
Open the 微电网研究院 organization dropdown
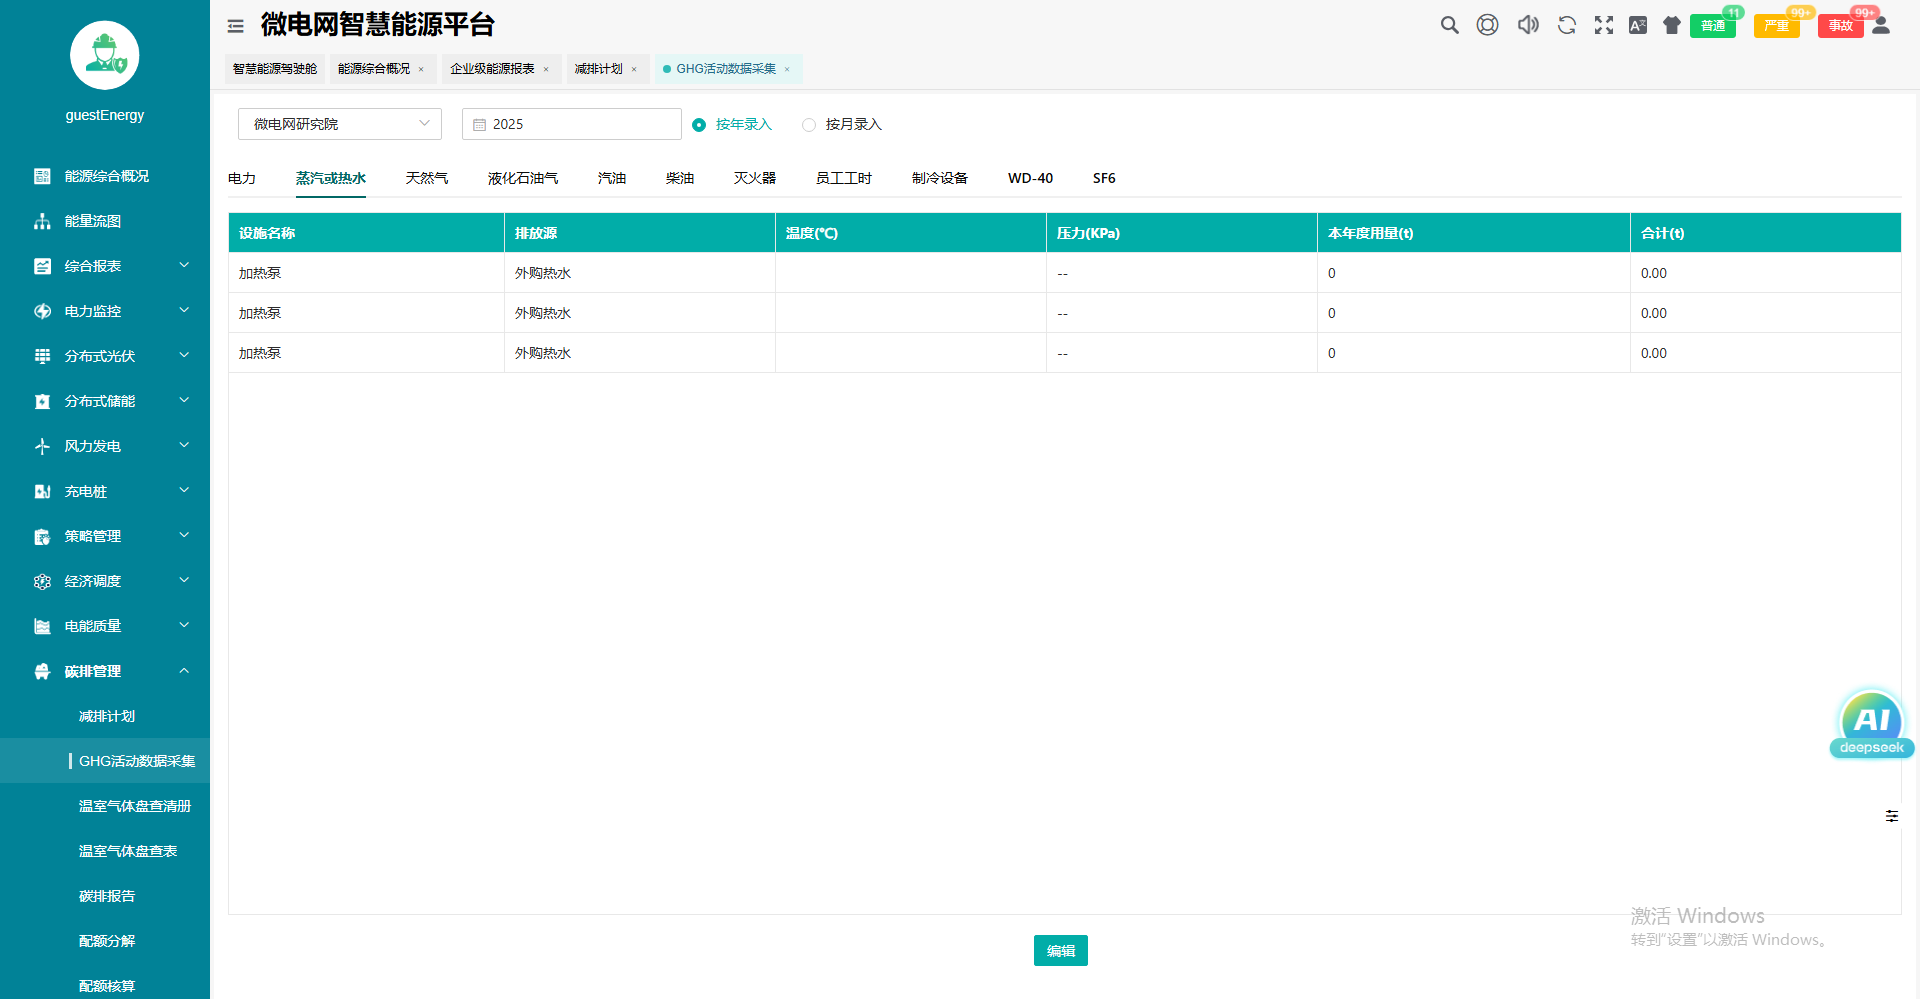339,124
